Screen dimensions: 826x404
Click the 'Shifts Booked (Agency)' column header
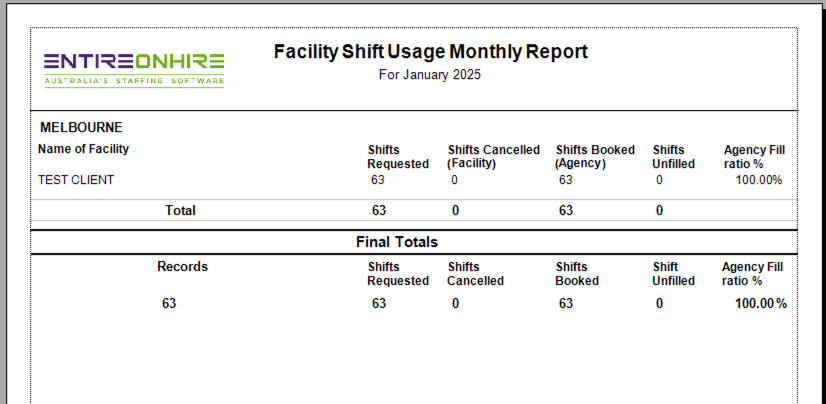595,156
